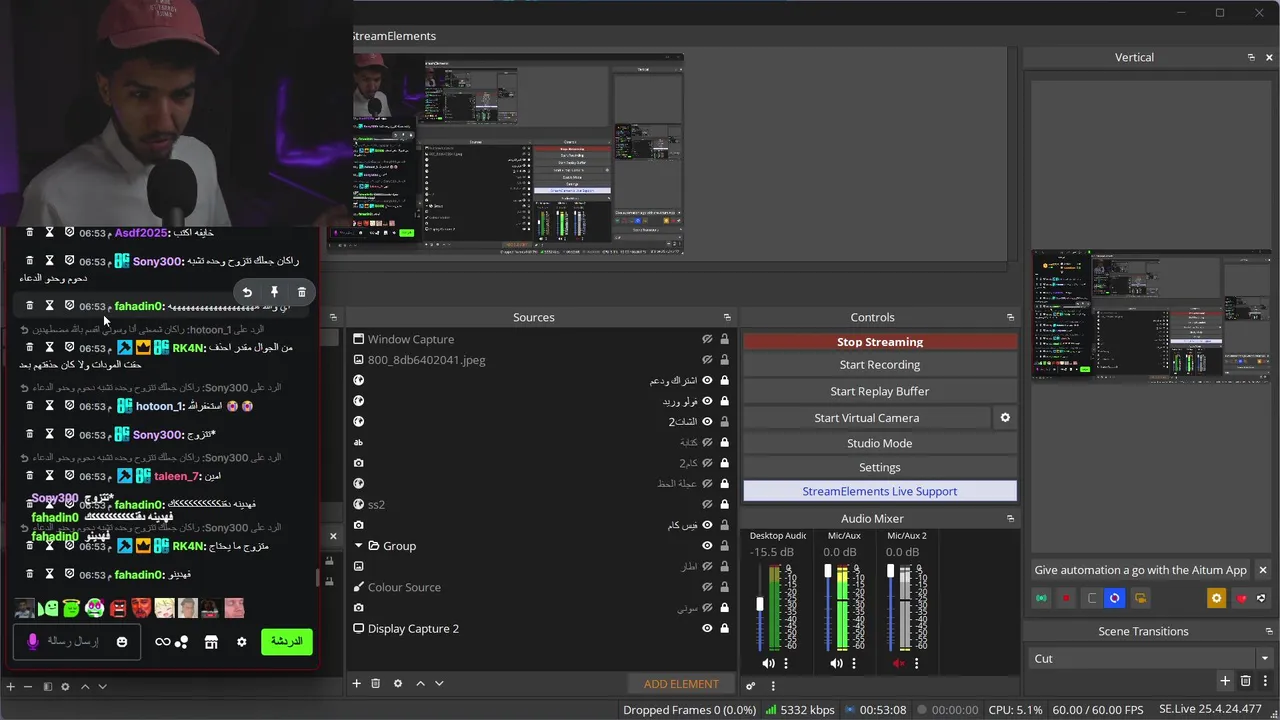Mute the Desktop Audio speaker icon
The width and height of the screenshot is (1280, 720).
point(768,663)
